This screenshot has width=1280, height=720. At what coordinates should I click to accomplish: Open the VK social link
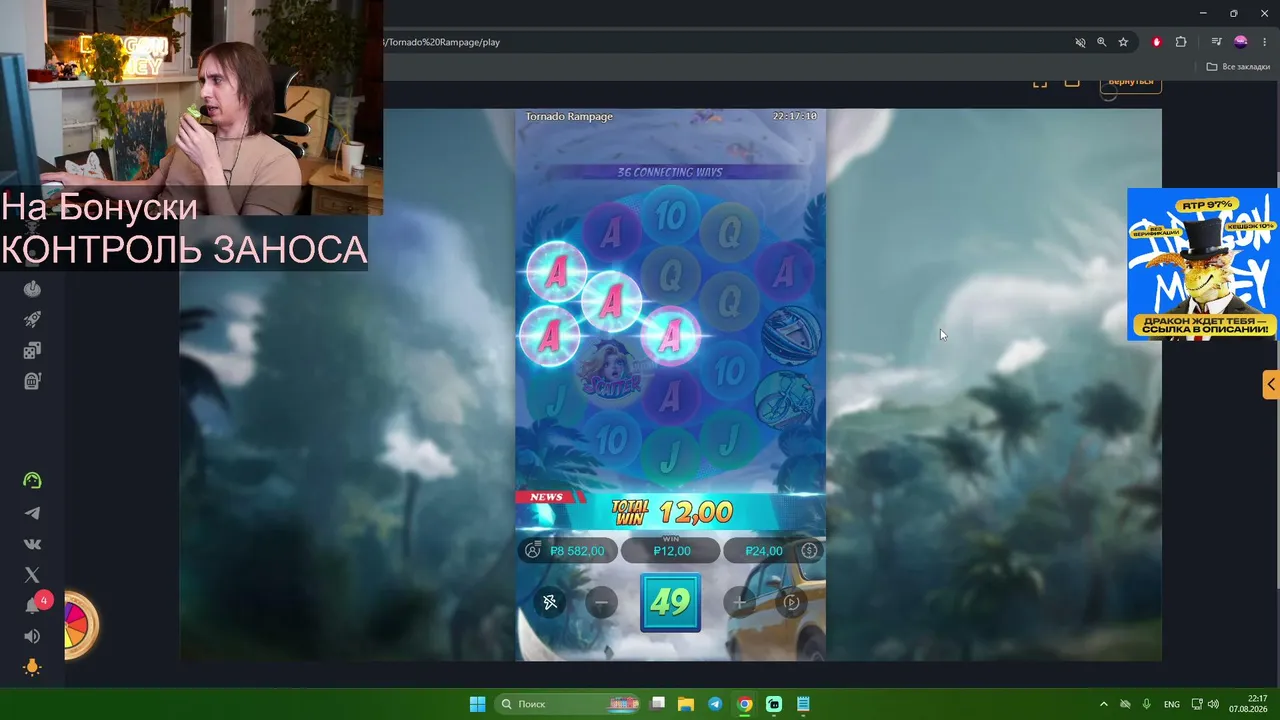pyautogui.click(x=32, y=544)
